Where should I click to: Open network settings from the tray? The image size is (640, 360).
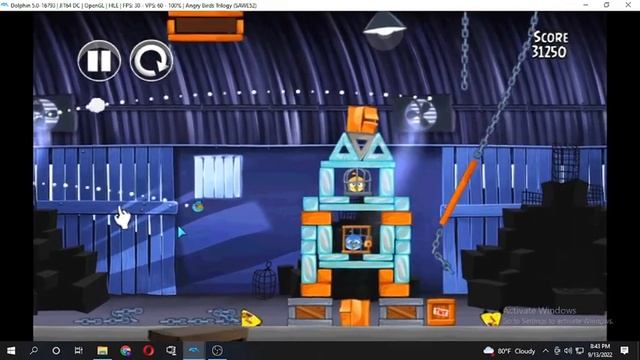[x=580, y=351]
